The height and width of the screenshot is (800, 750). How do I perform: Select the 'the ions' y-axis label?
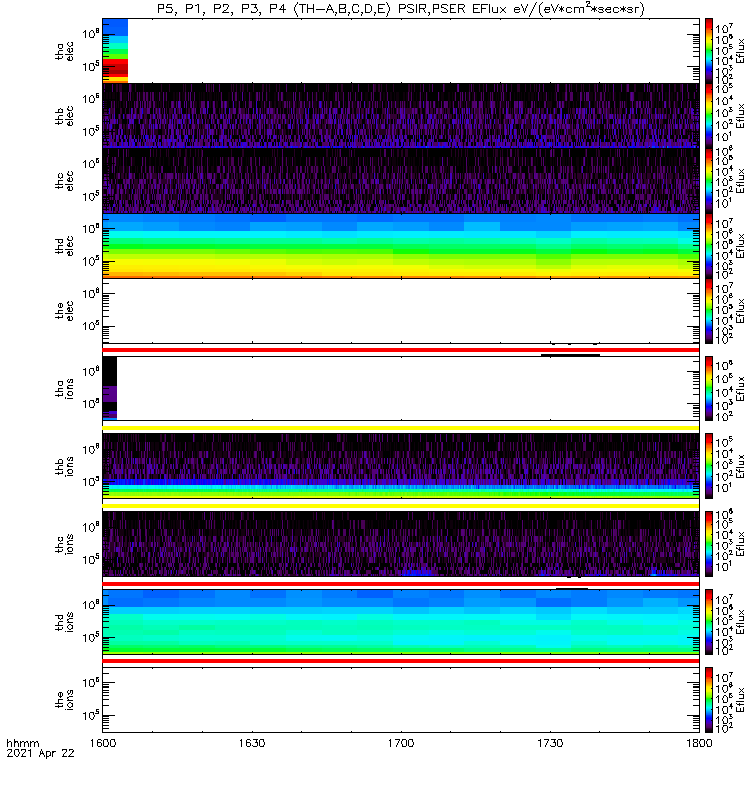pos(64,699)
